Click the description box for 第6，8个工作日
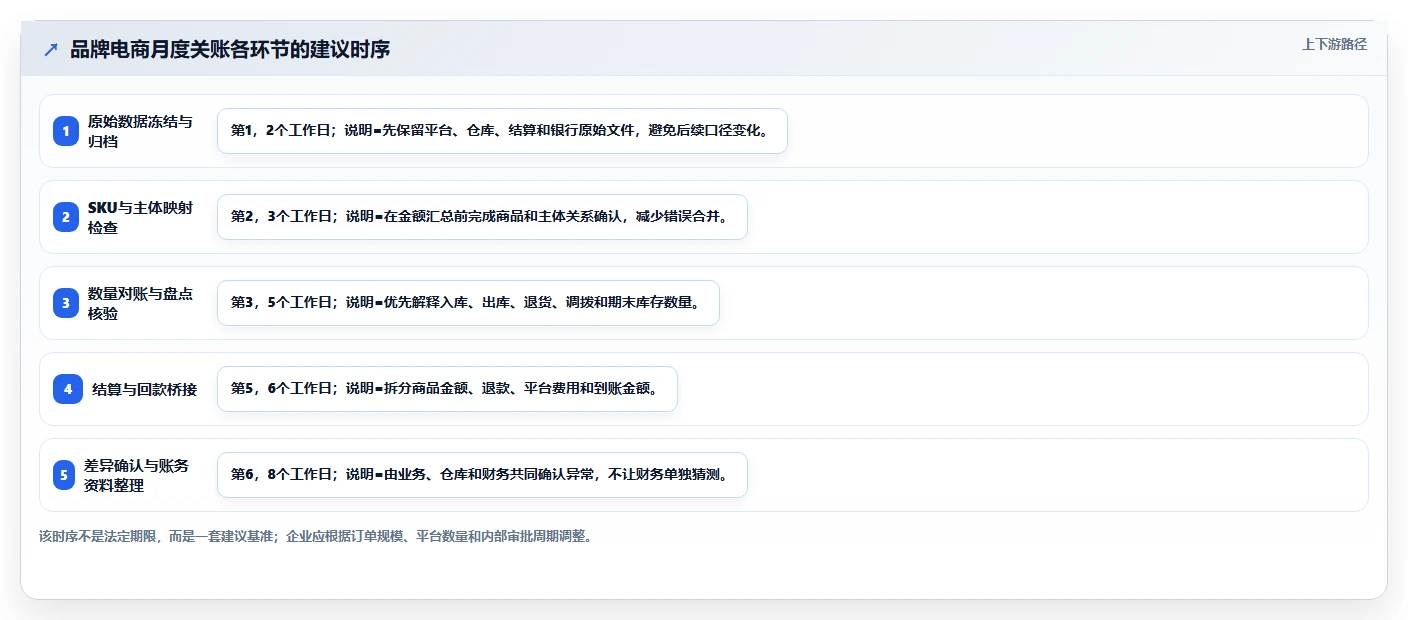Viewport: 1408px width, 620px height. pos(482,475)
